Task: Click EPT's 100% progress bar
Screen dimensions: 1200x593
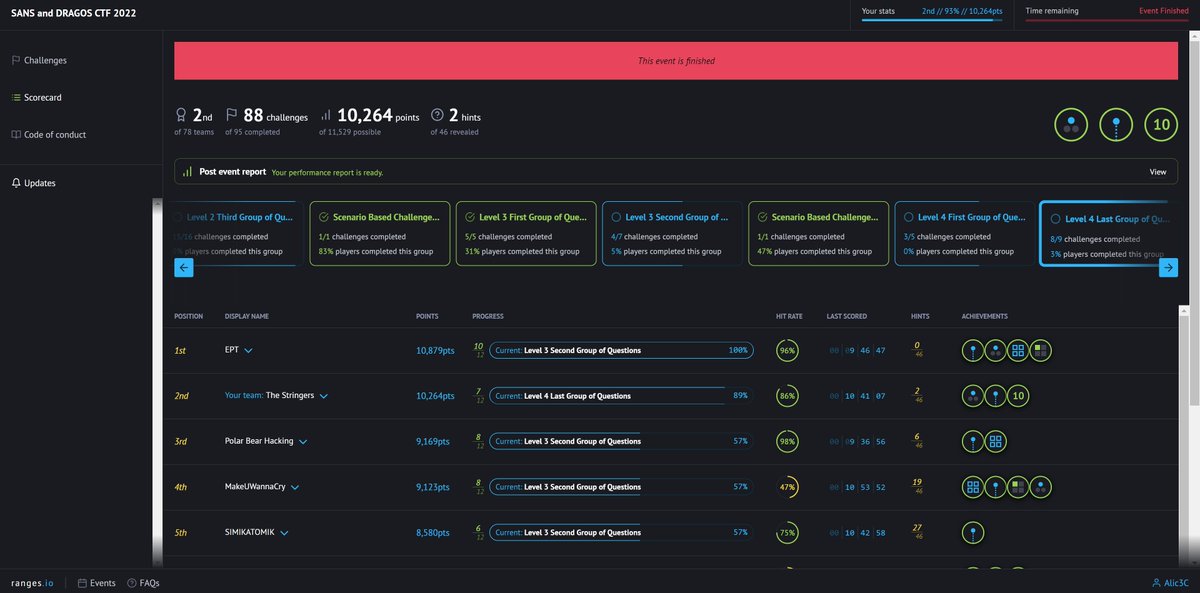Action: click(621, 351)
